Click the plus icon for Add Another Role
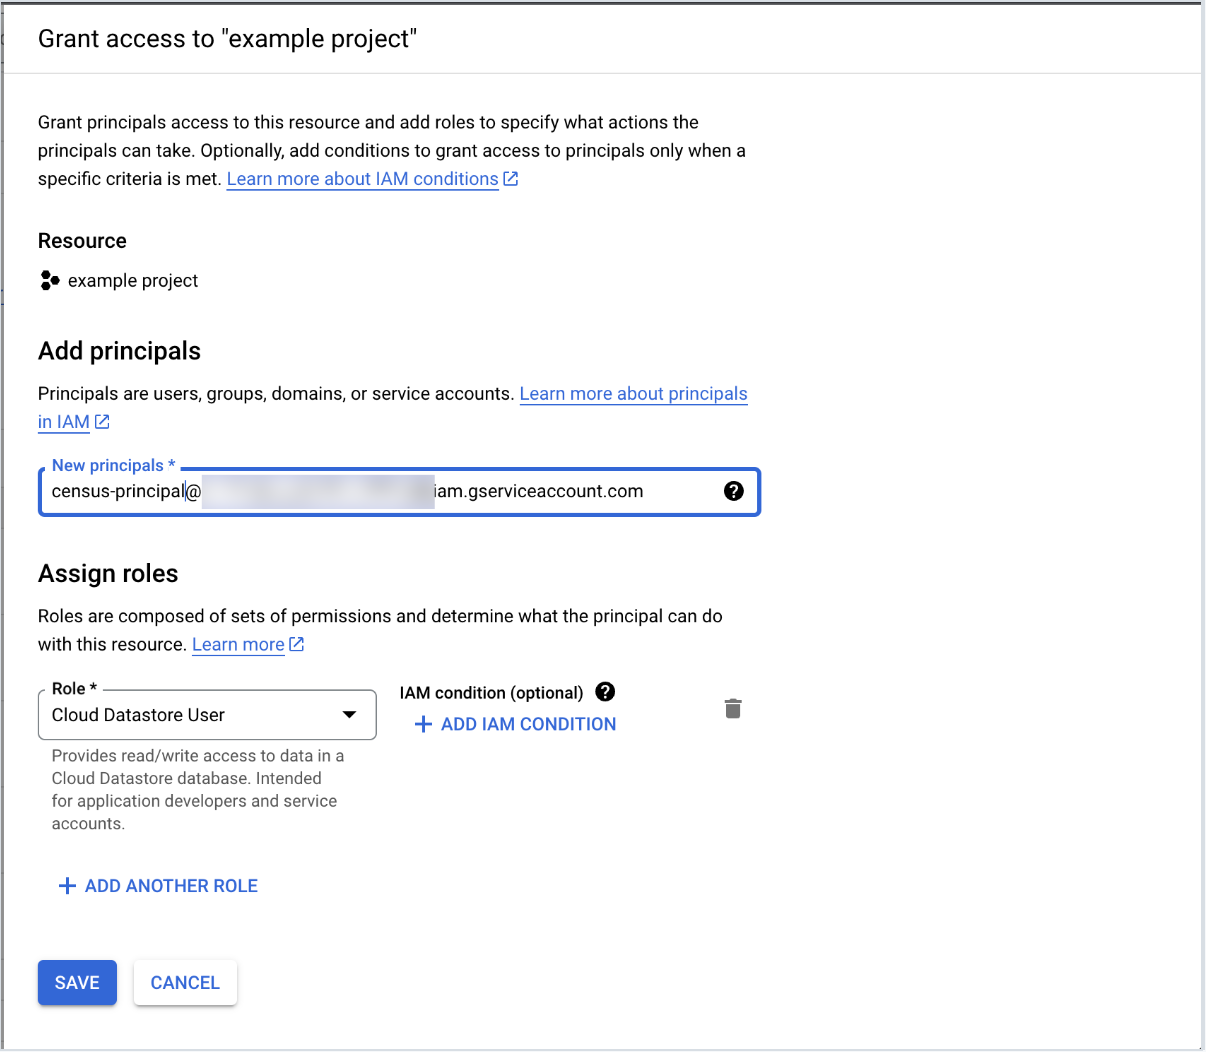Screen dimensions: 1206x1052 pos(67,886)
